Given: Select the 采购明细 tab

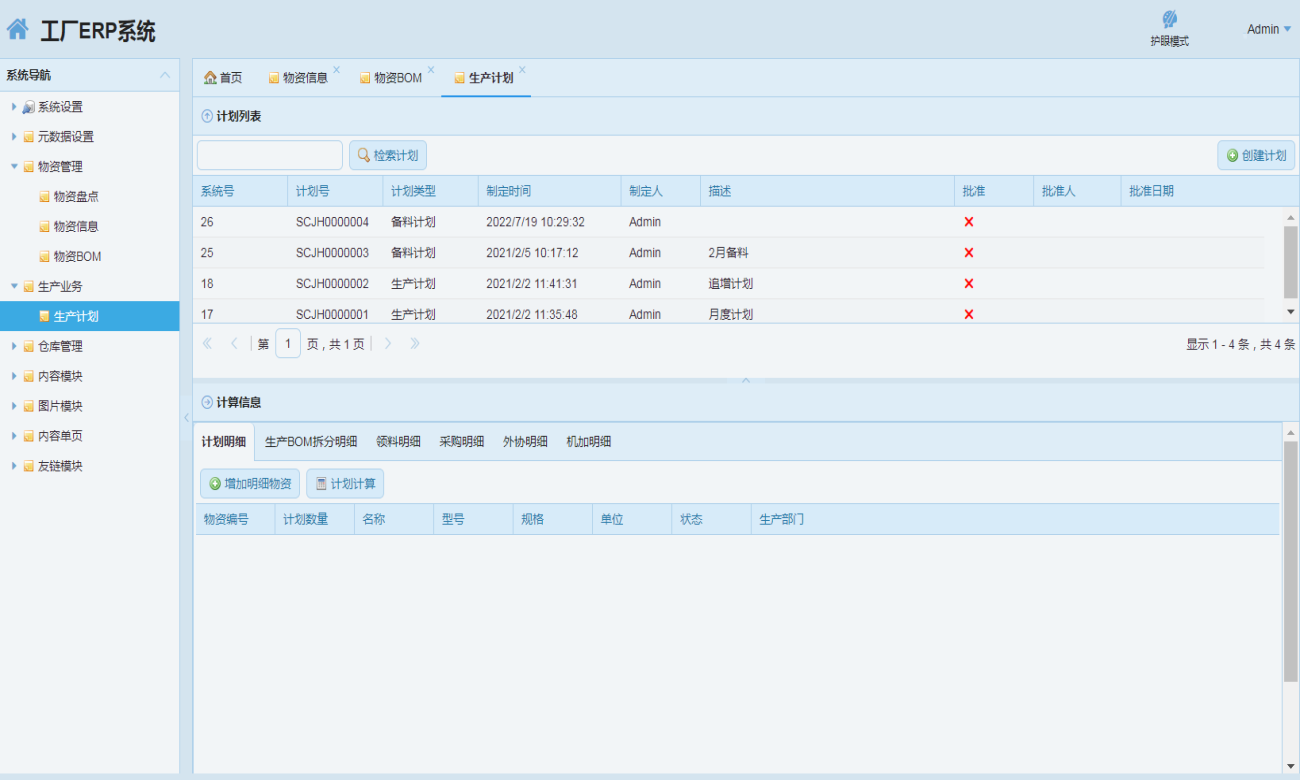Looking at the screenshot, I should coord(462,442).
